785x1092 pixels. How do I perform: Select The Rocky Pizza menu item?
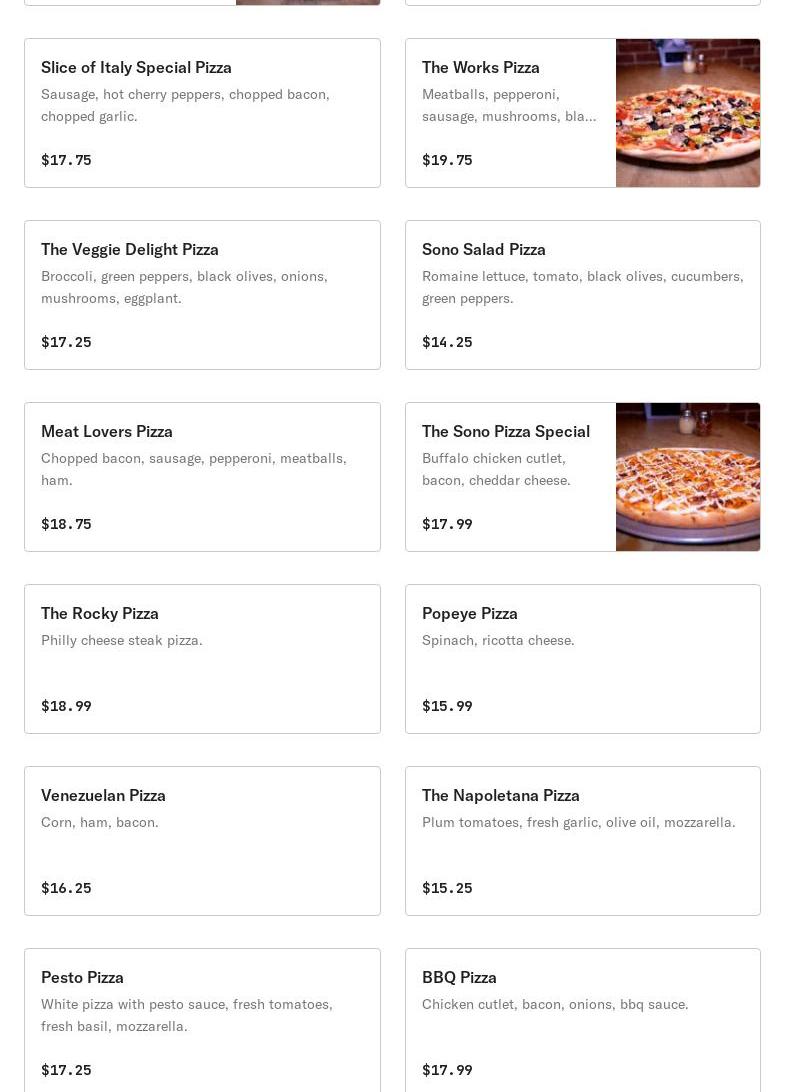coord(202,659)
